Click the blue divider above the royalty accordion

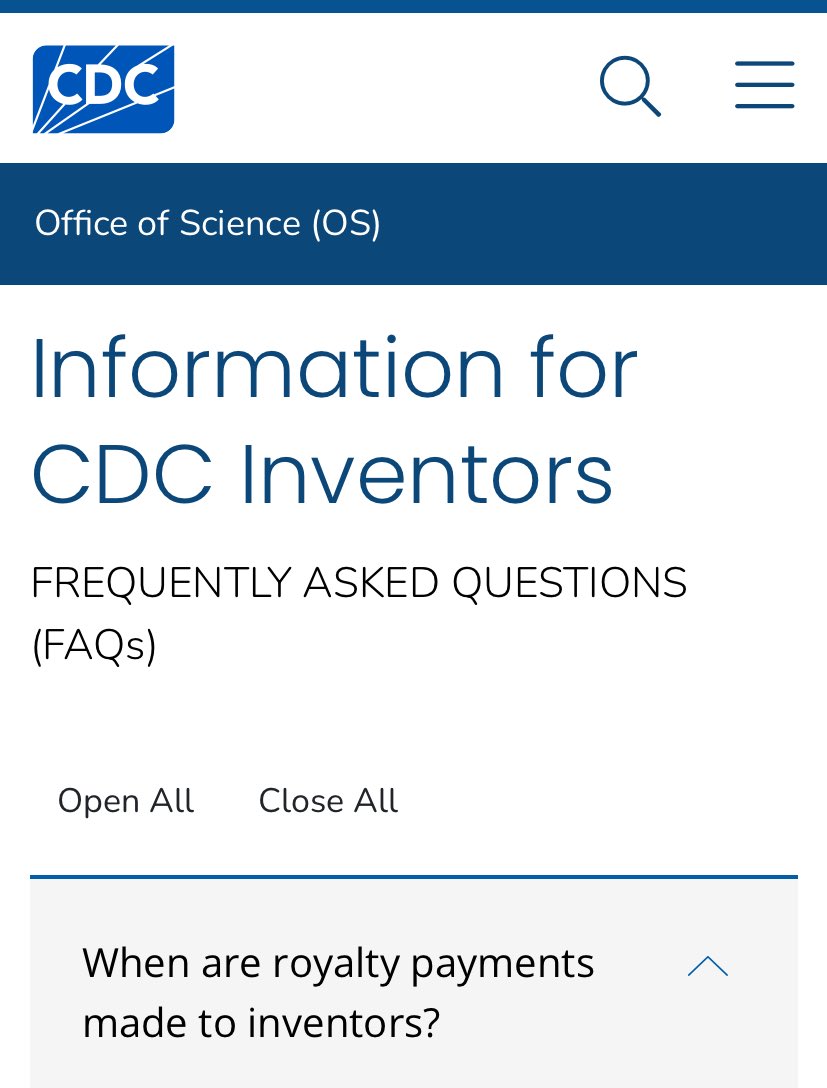pyautogui.click(x=413, y=877)
